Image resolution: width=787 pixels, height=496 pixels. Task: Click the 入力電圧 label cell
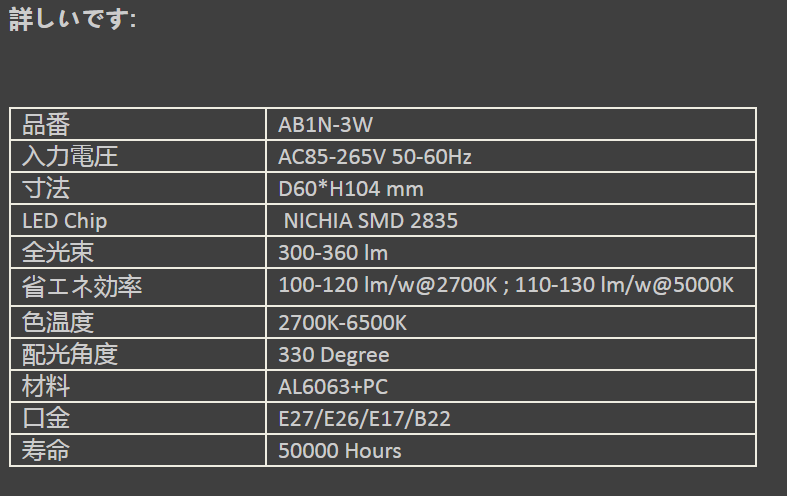coord(70,157)
